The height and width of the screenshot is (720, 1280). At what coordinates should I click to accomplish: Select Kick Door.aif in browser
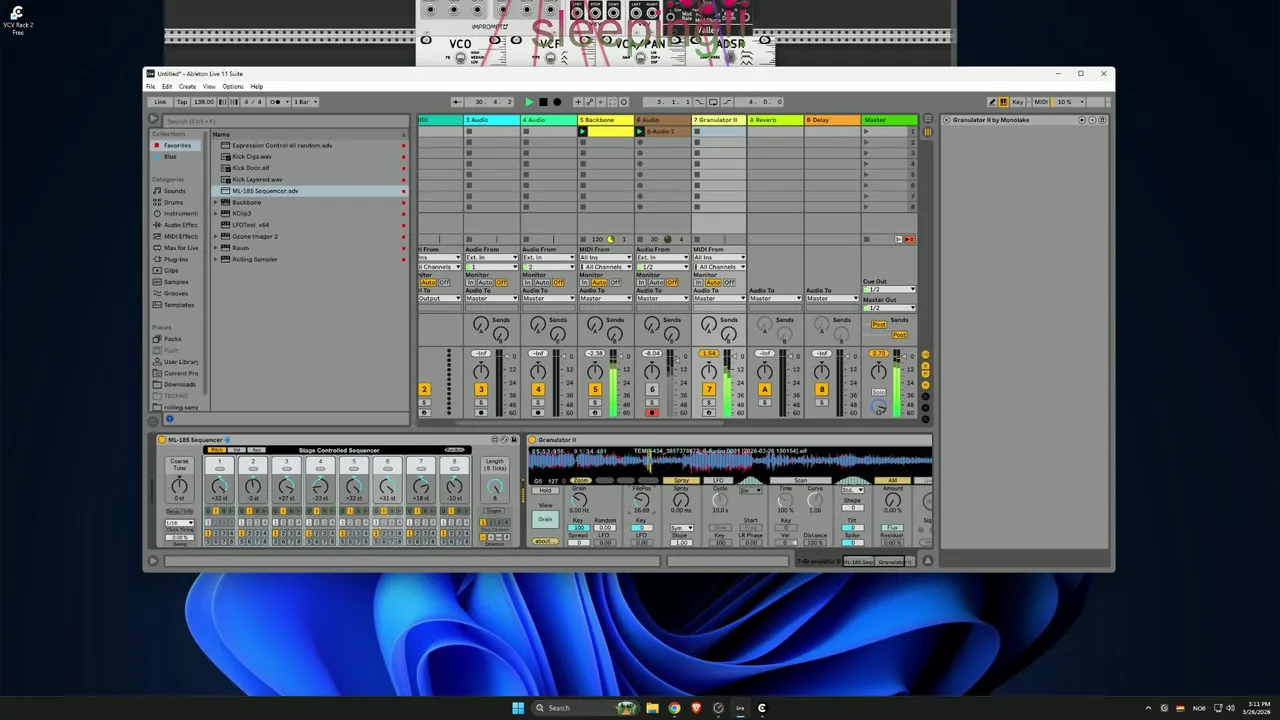tap(251, 168)
